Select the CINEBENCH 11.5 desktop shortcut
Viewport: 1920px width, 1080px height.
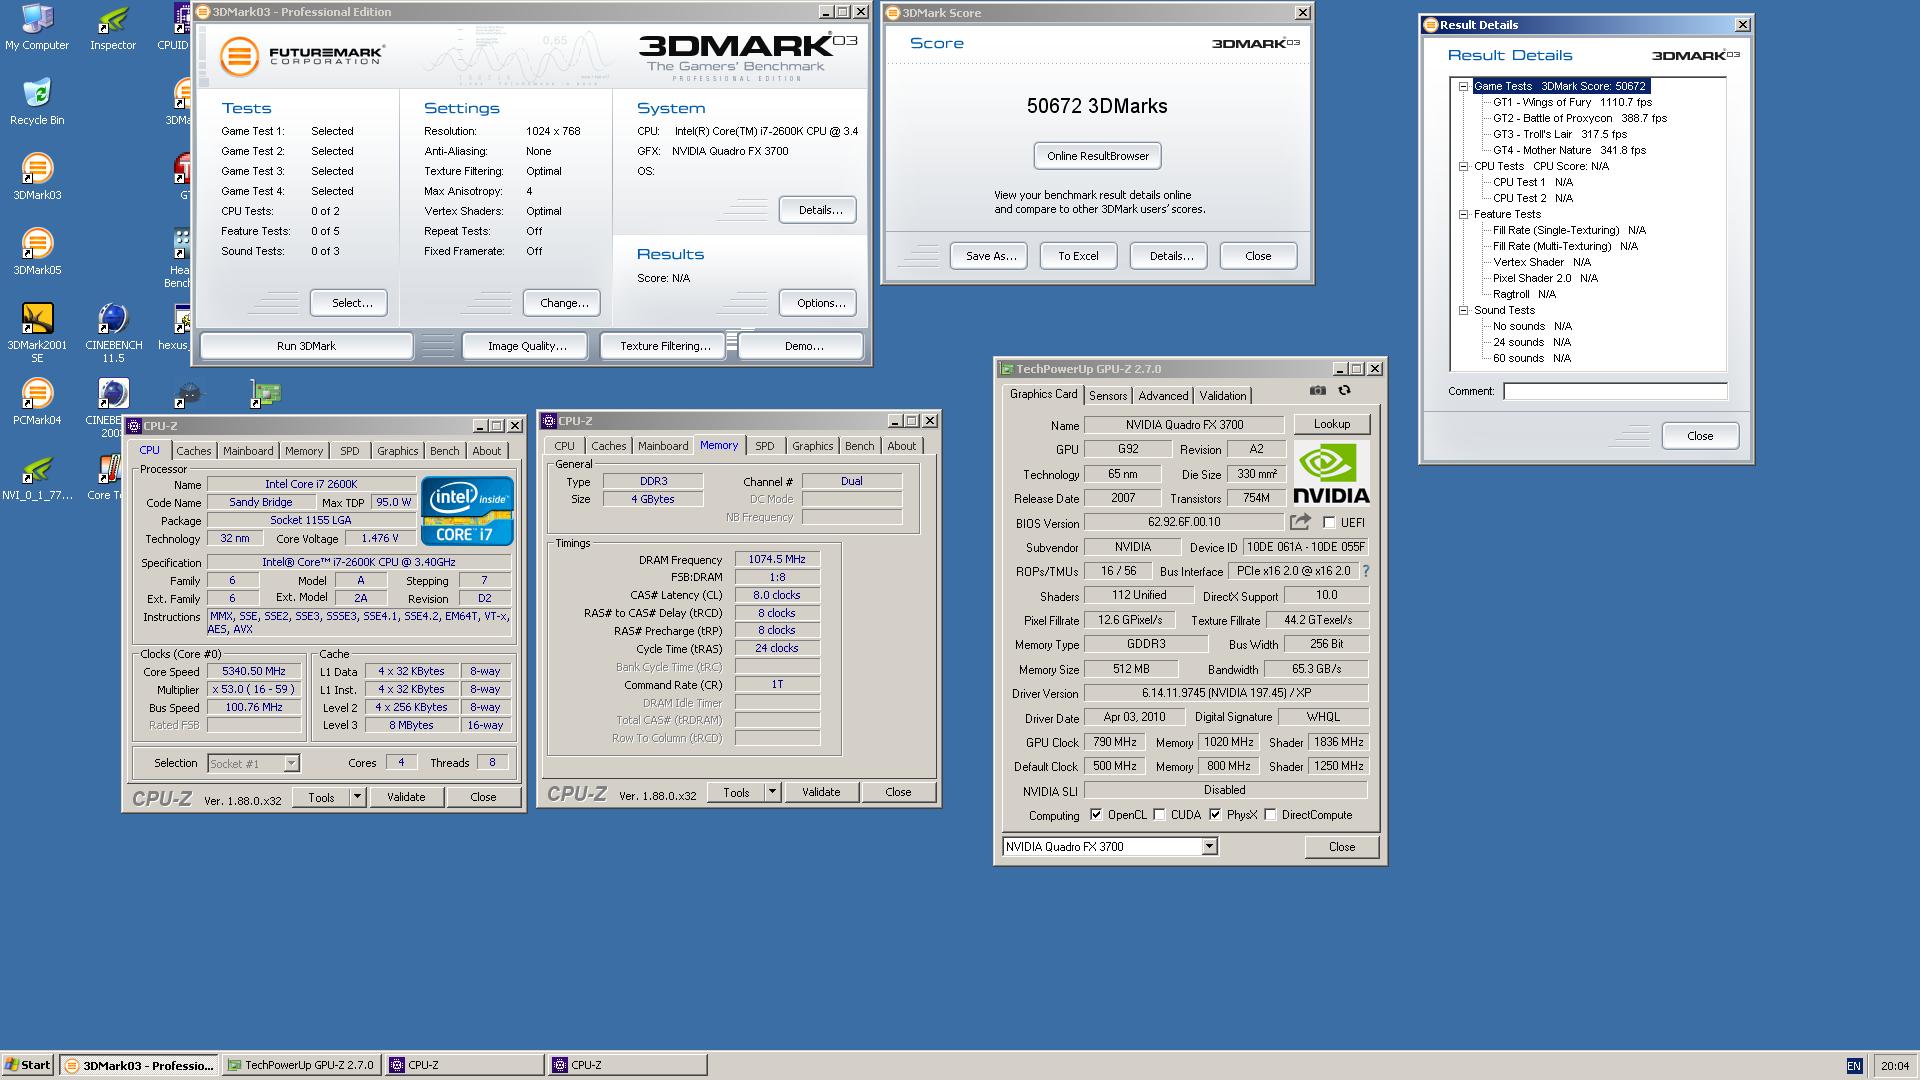(x=113, y=332)
